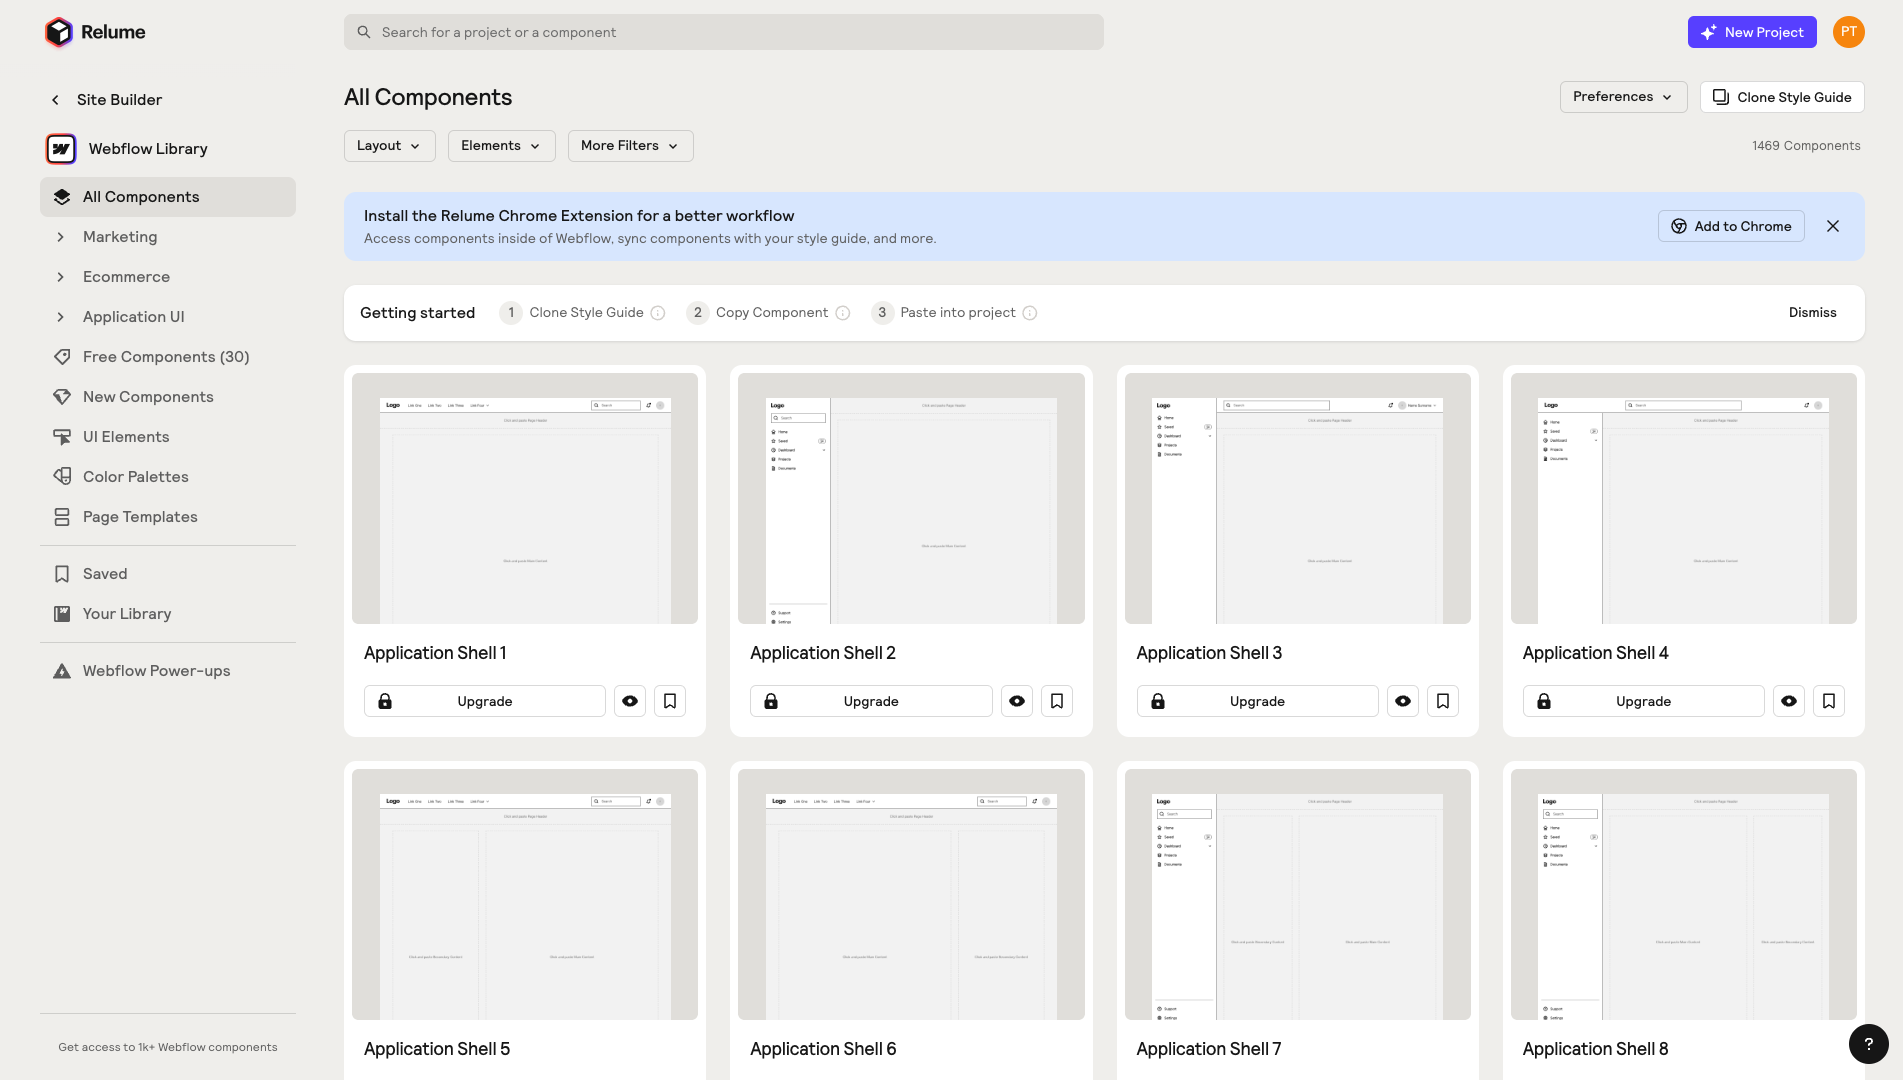The image size is (1903, 1080).
Task: Select Color Palettes in the sidebar
Action: tap(135, 477)
